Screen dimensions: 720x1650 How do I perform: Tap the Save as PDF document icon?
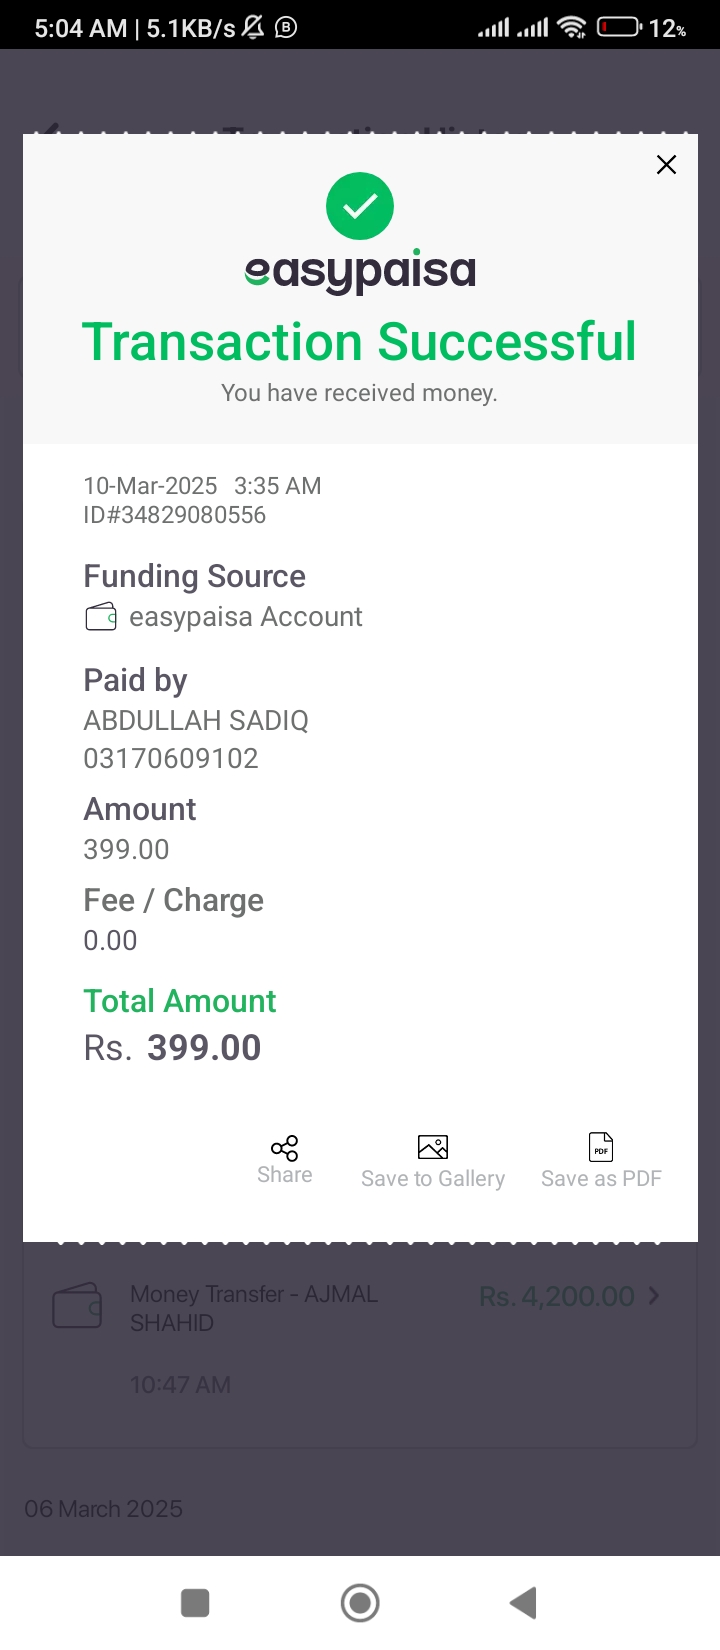point(601,1147)
